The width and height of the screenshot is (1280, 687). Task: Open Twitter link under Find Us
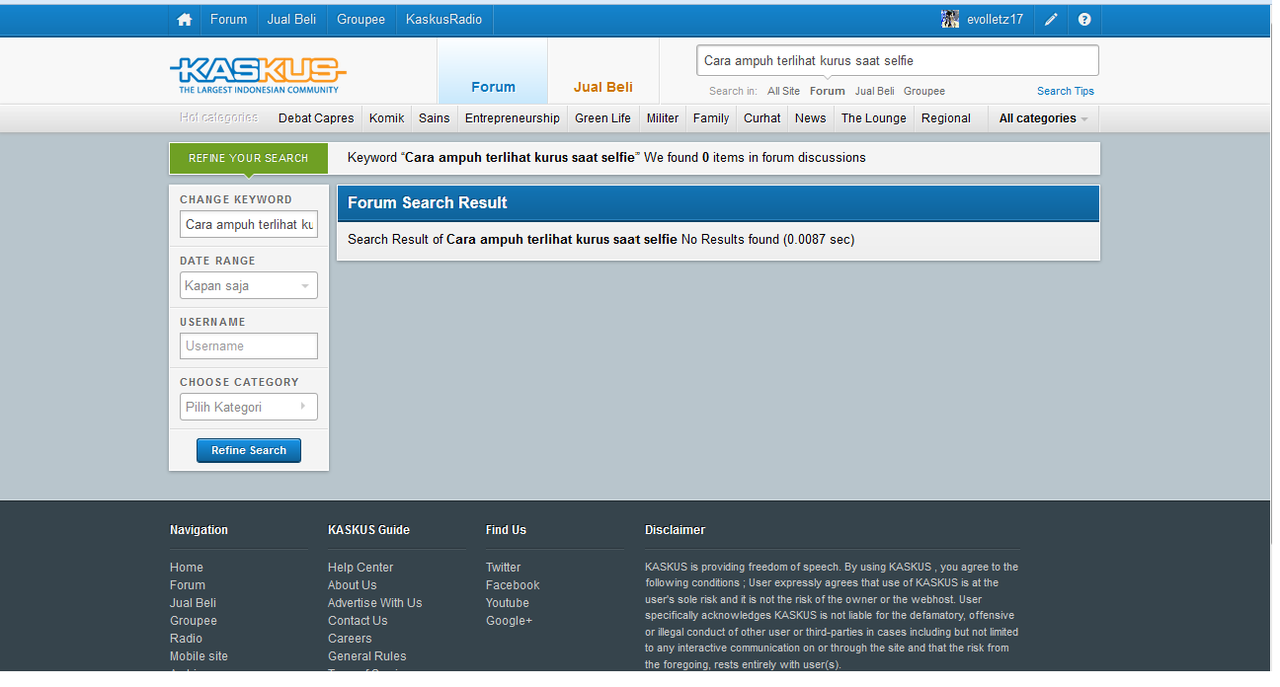[x=503, y=567]
